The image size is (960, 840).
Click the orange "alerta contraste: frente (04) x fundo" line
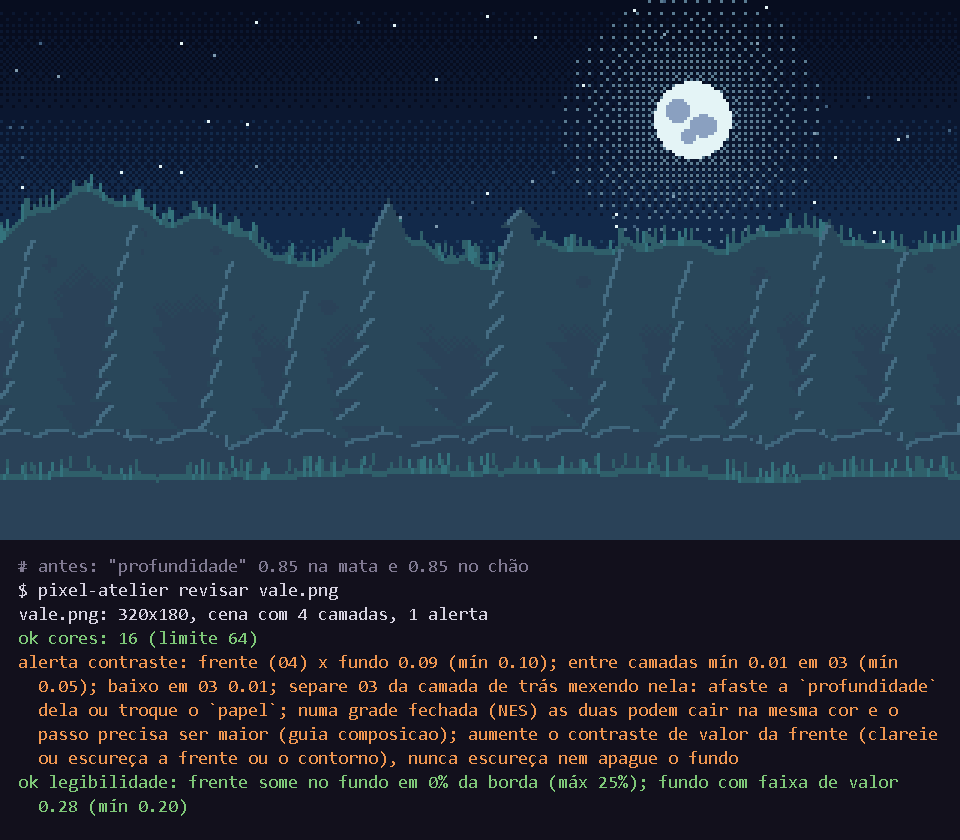coord(458,662)
